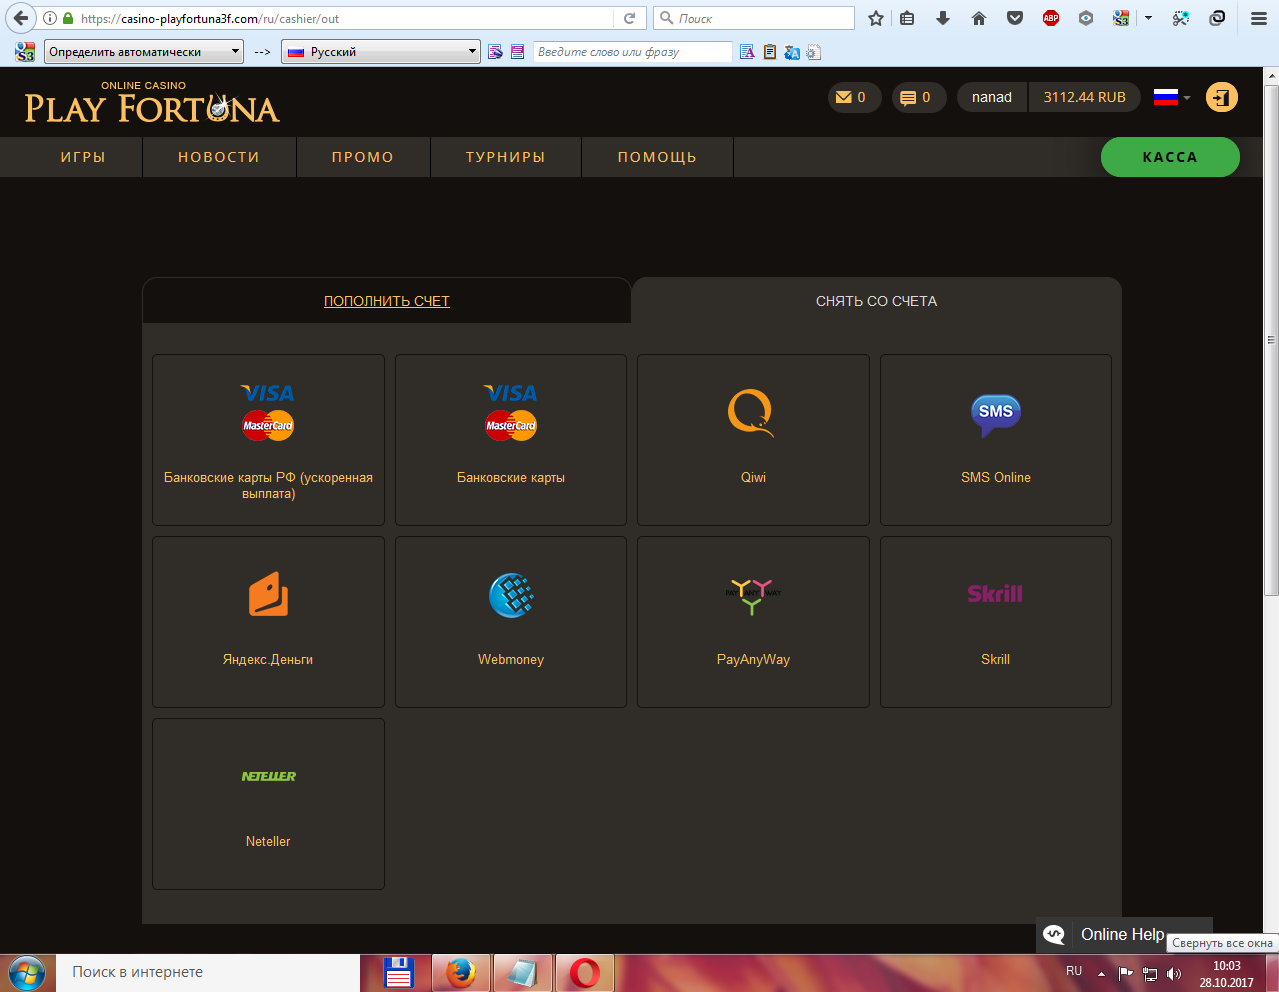Show hidden system tray icons arrow
The width and height of the screenshot is (1279, 992).
(1101, 973)
